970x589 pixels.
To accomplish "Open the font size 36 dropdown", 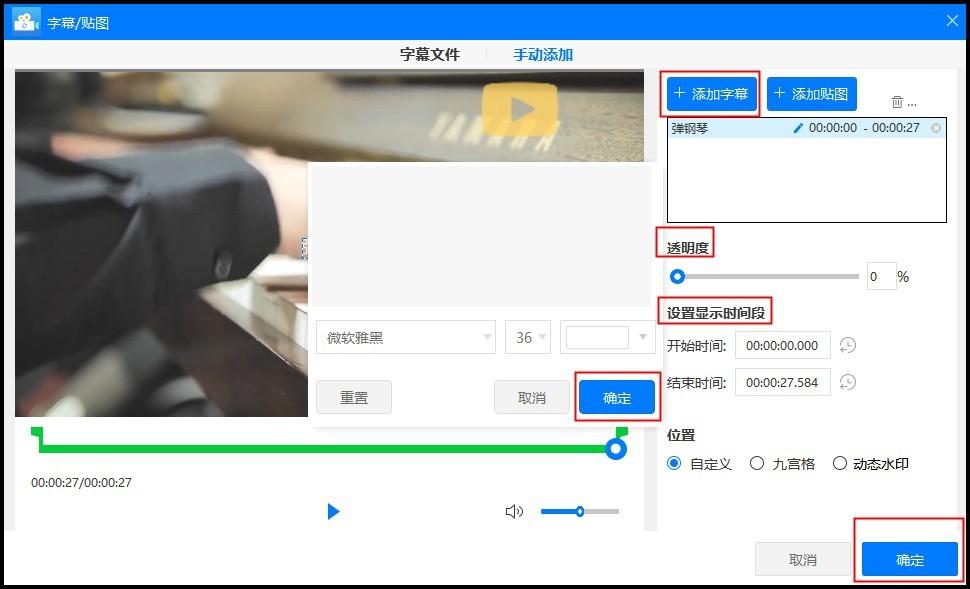I will (528, 337).
